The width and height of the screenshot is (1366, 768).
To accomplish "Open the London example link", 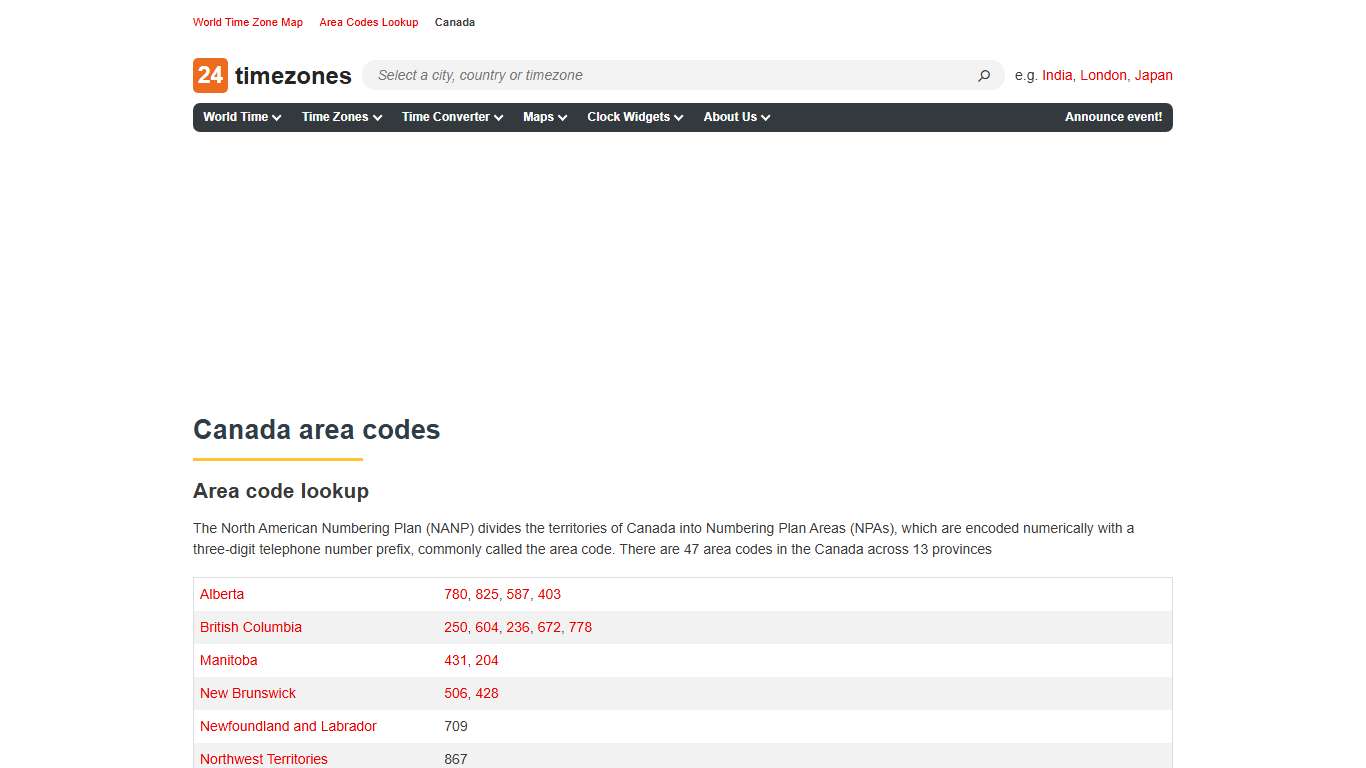I will [x=1103, y=75].
